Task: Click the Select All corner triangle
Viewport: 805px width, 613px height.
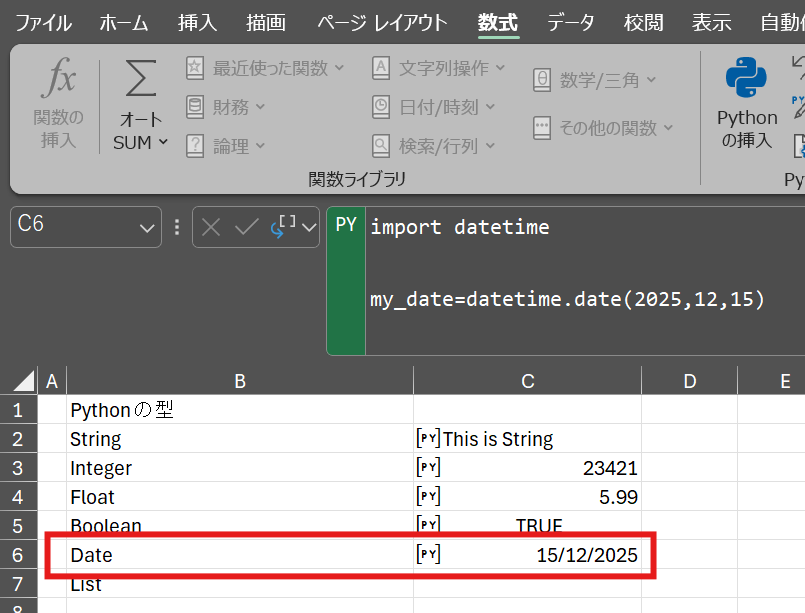Action: pos(24,381)
